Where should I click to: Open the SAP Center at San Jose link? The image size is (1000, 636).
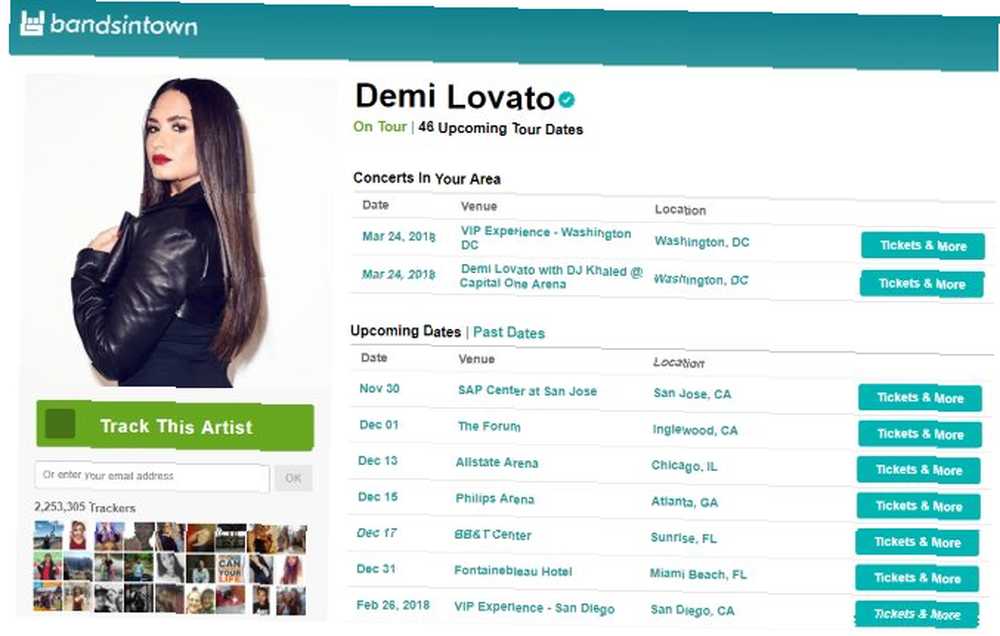(x=527, y=390)
